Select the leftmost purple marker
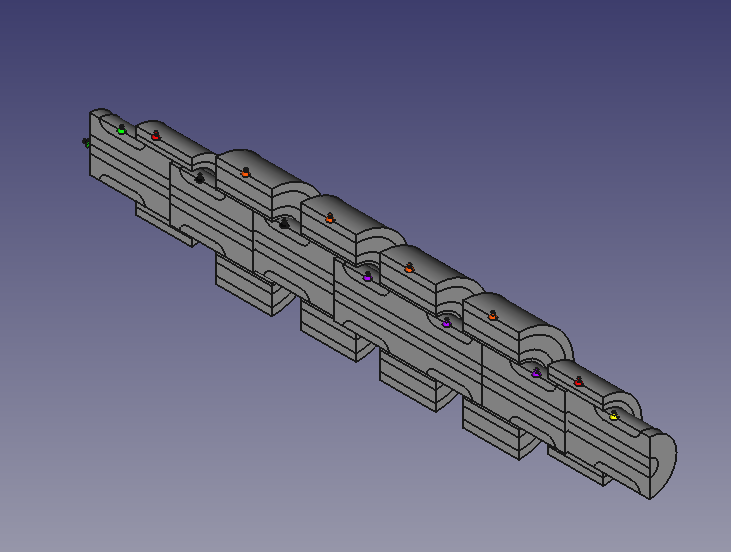This screenshot has height=552, width=731. [367, 277]
